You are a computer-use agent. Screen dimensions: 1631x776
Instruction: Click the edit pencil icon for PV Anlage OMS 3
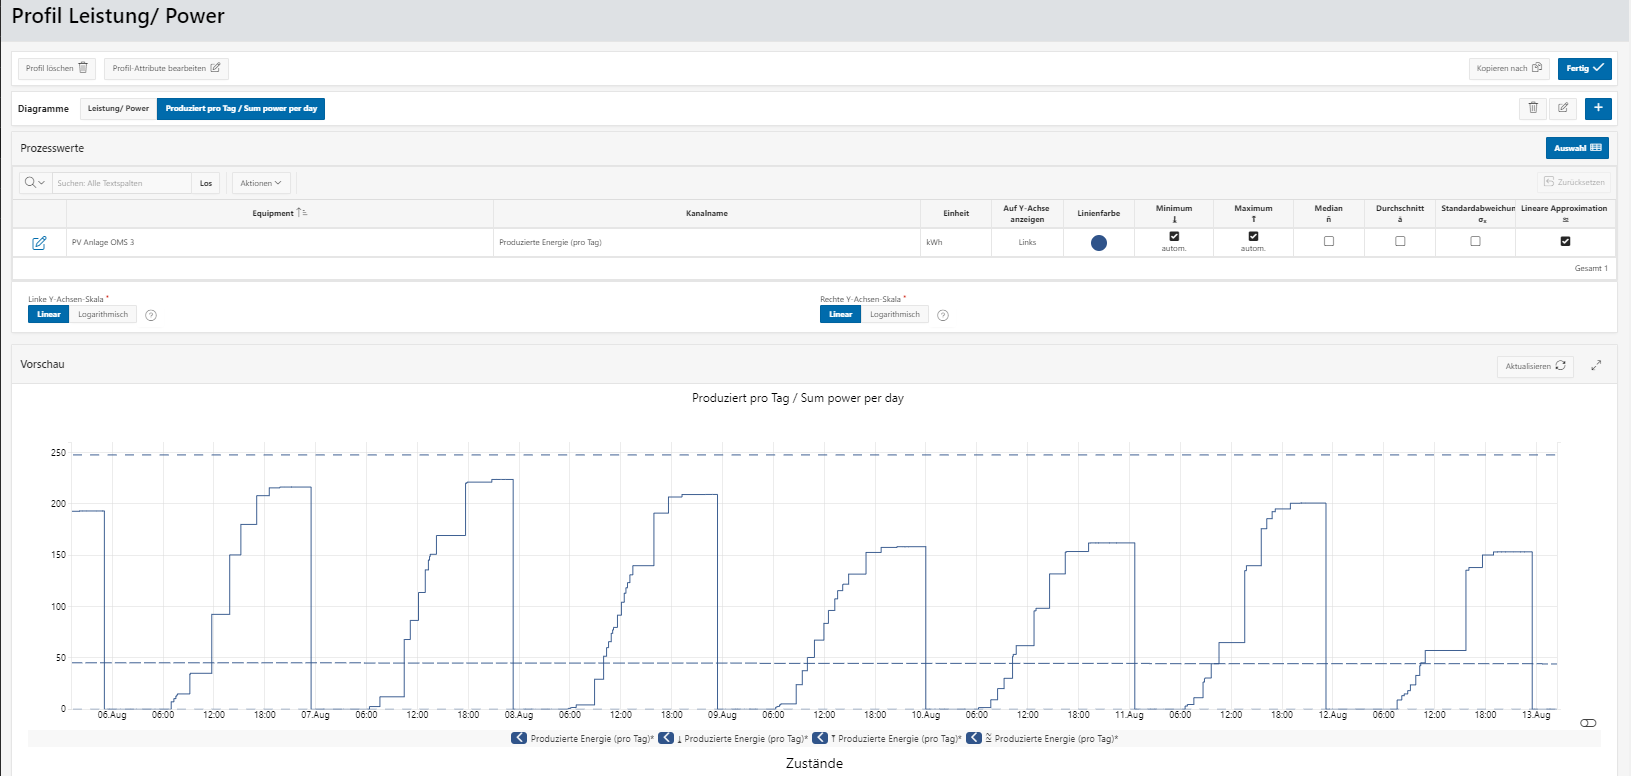(x=39, y=243)
